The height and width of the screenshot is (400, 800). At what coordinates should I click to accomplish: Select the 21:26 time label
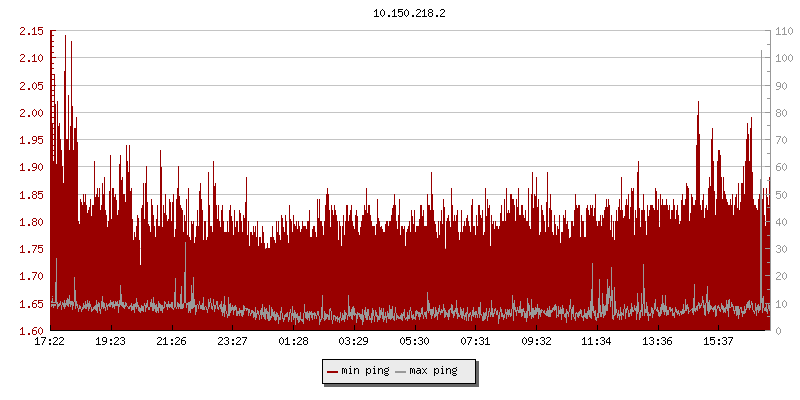[x=172, y=341]
